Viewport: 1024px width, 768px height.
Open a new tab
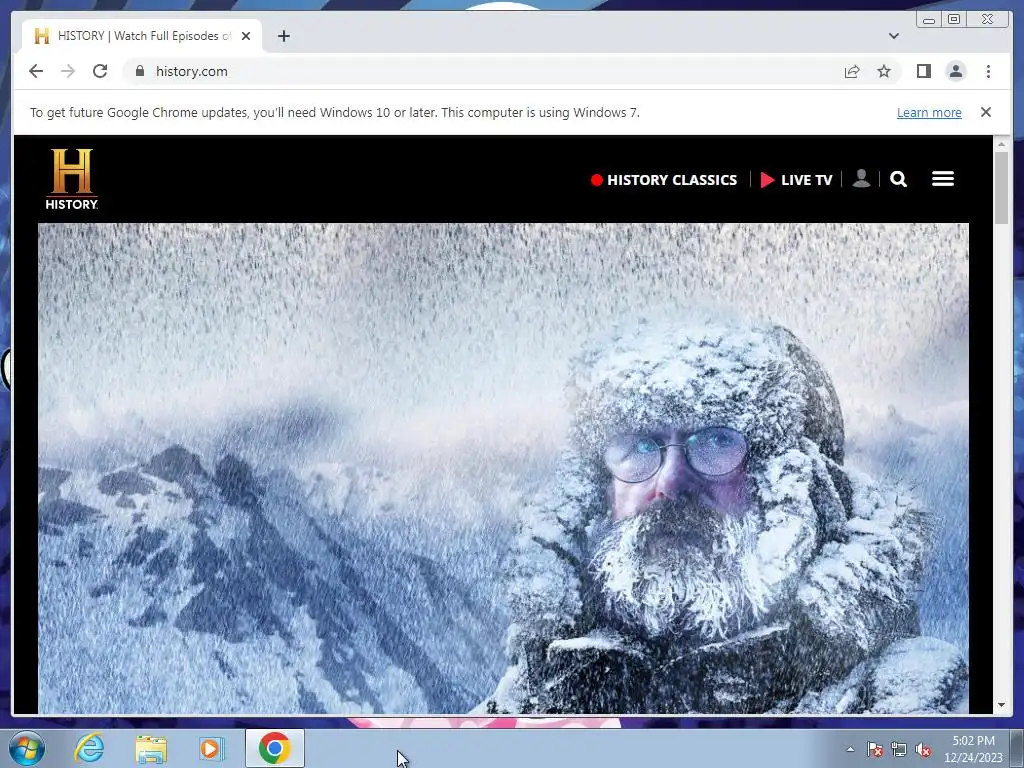pyautogui.click(x=283, y=36)
